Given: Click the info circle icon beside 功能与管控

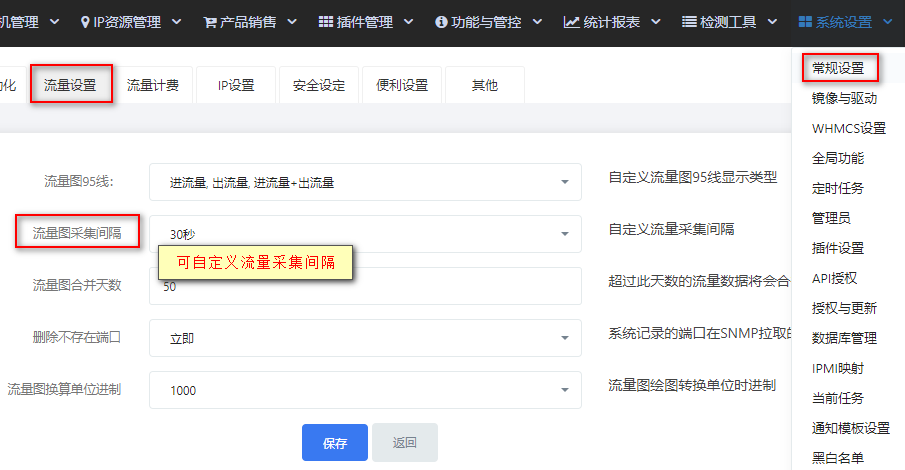Looking at the screenshot, I should coord(442,22).
